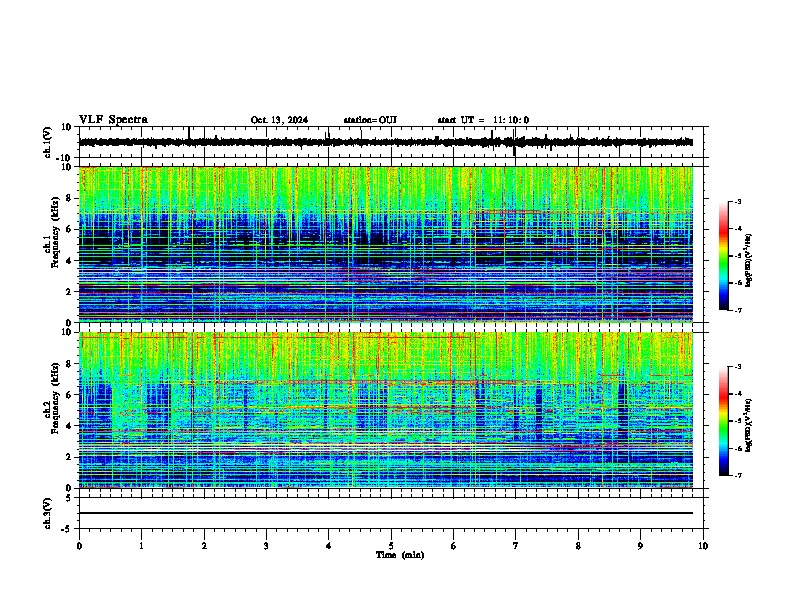Click the "ch.3(V)" axis label
792x612 pixels.
click(x=48, y=513)
